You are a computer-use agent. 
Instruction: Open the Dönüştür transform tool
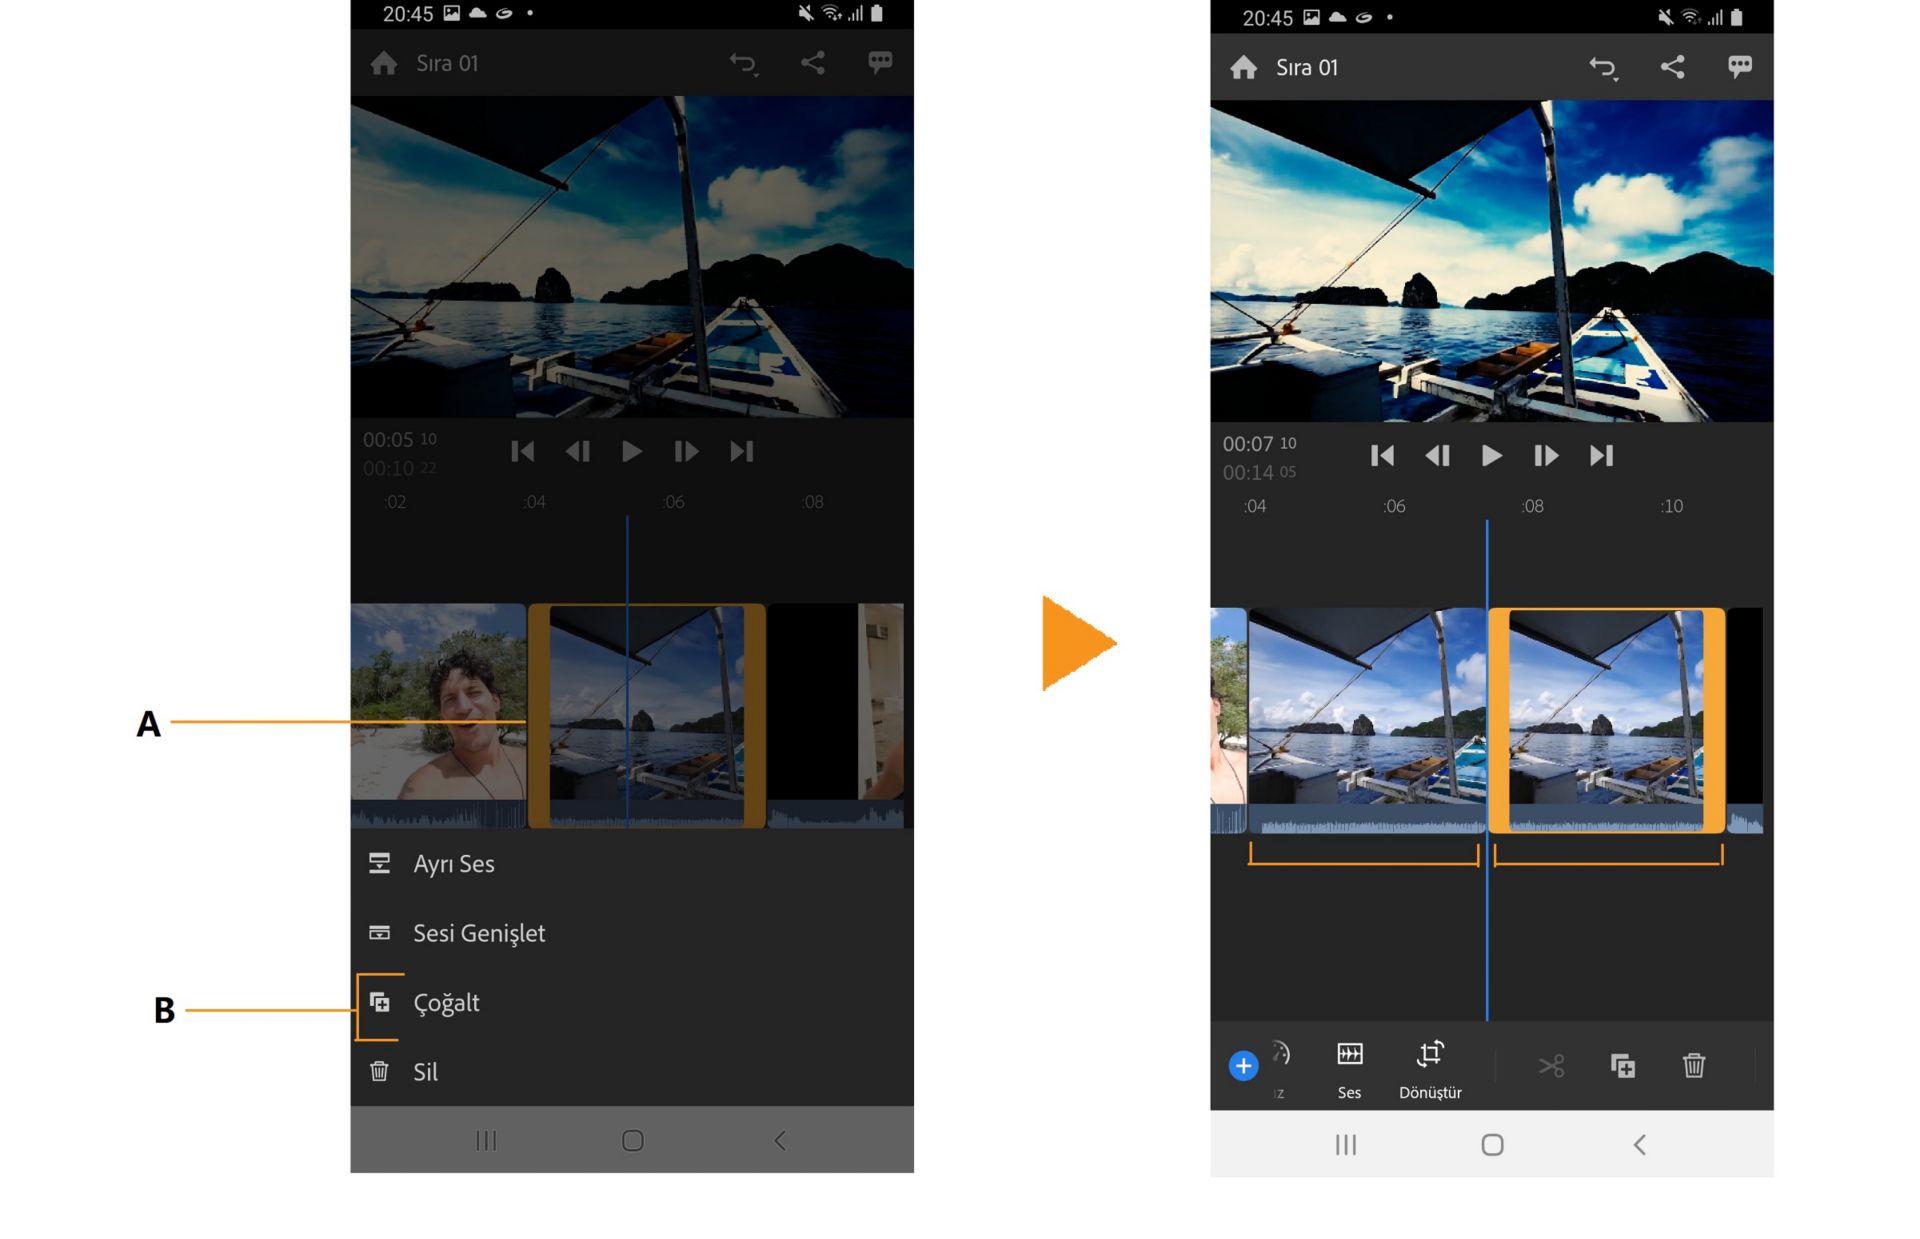coord(1430,1068)
